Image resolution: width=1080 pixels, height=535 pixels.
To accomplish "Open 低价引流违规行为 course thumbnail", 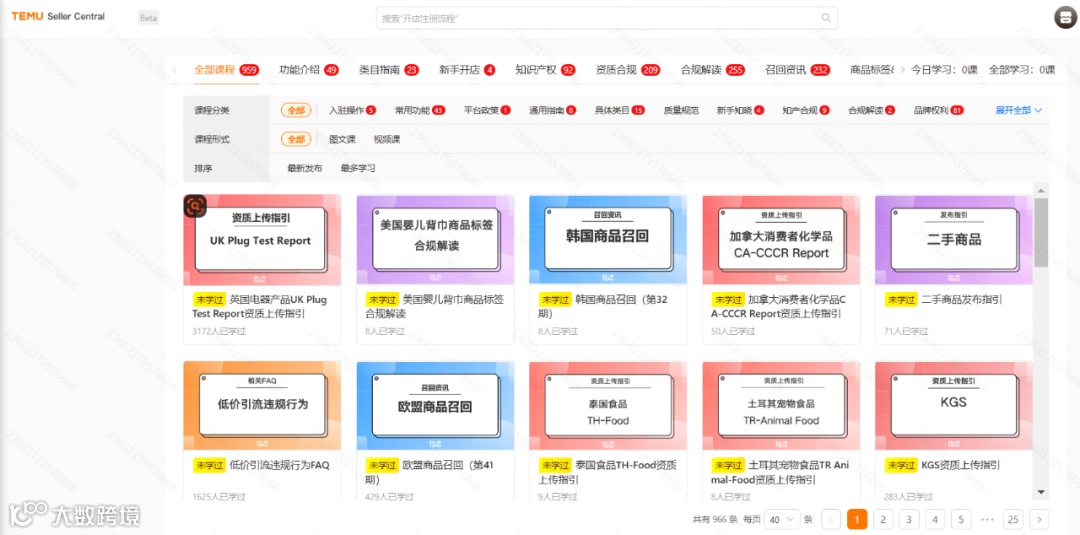I will 262,406.
